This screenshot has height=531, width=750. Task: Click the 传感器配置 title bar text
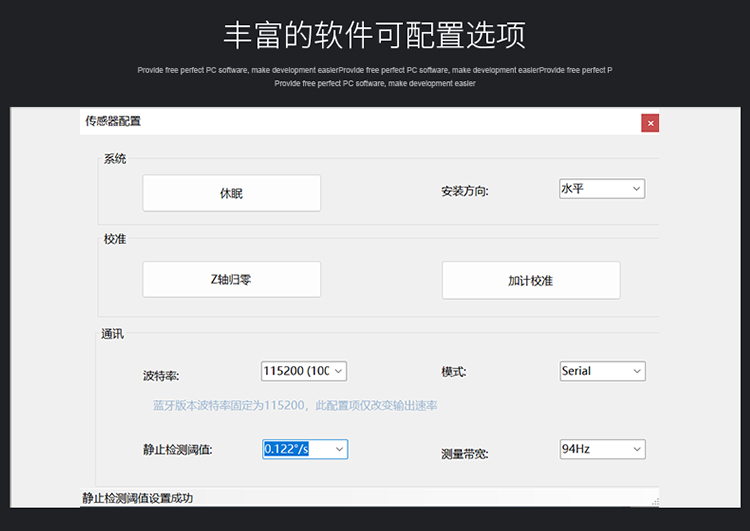coord(113,122)
